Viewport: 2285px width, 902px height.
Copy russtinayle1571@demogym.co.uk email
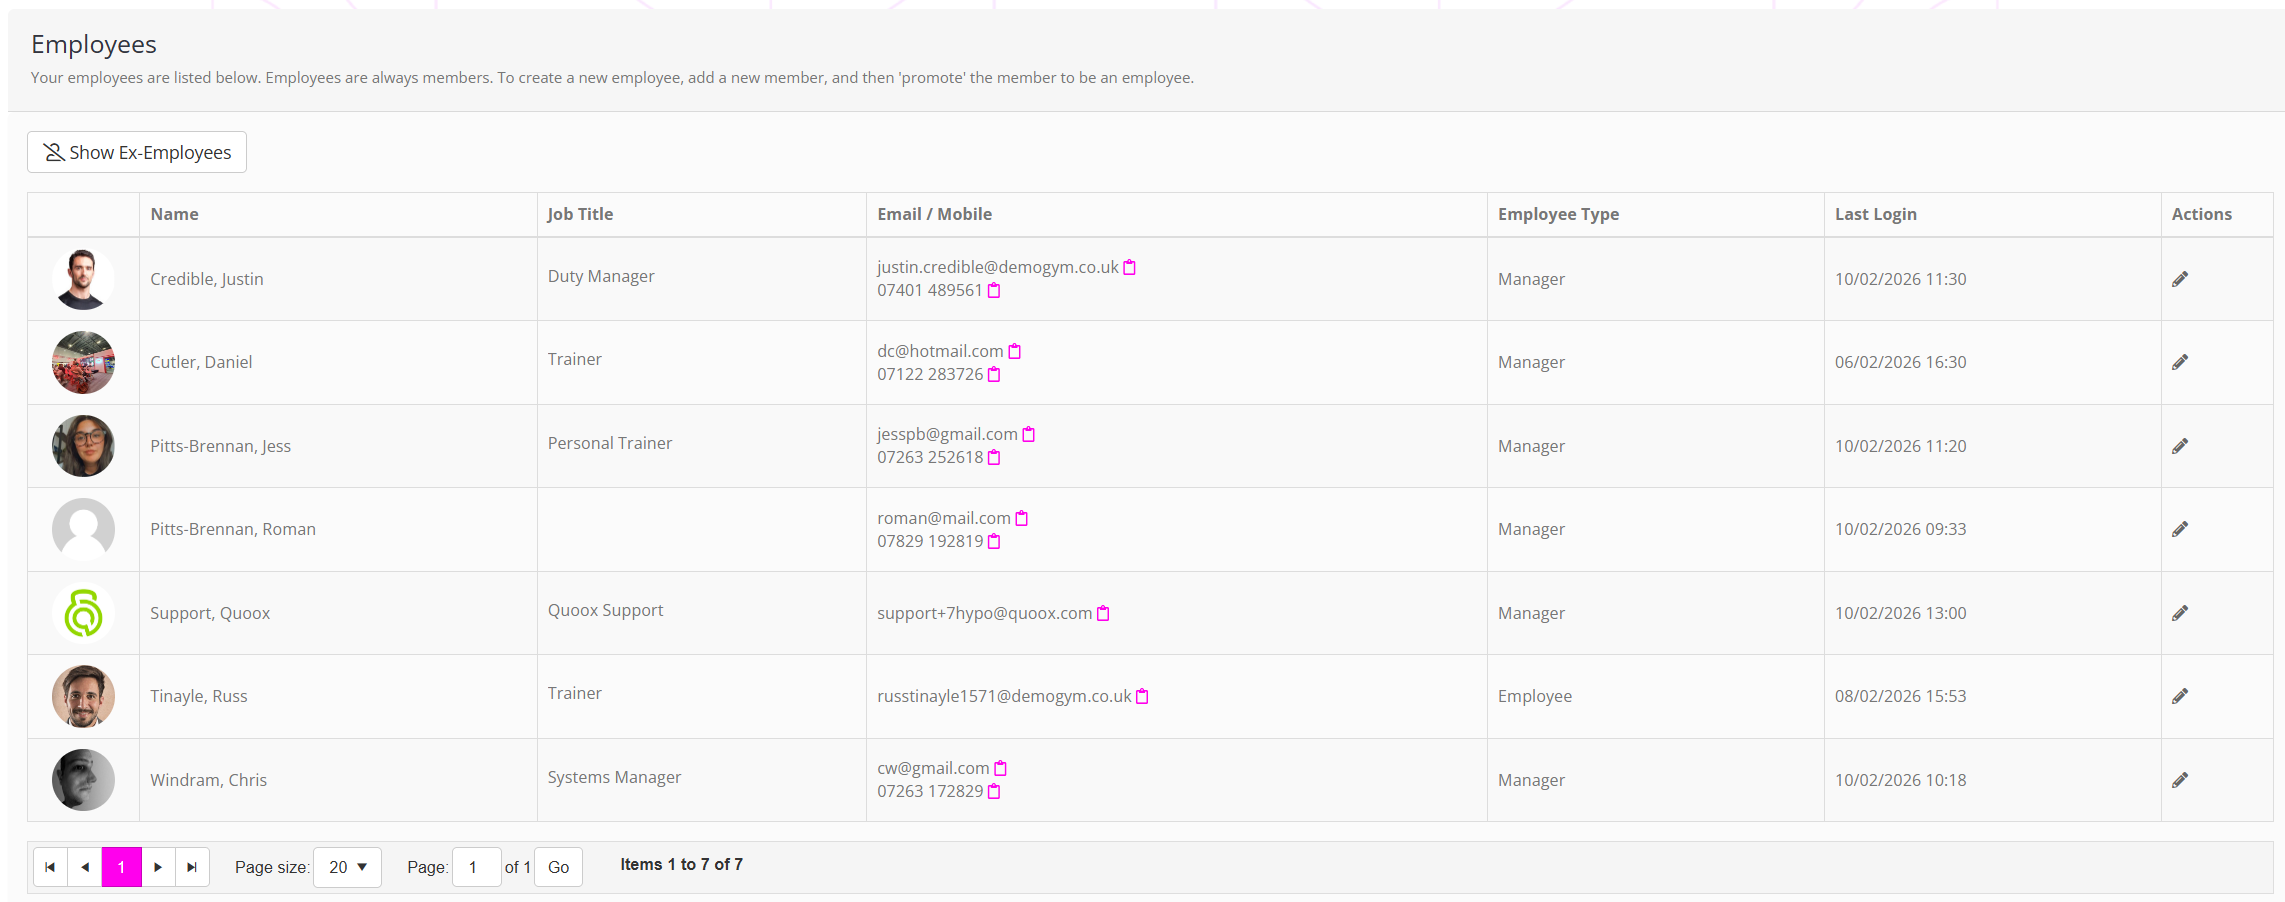pyautogui.click(x=1142, y=697)
